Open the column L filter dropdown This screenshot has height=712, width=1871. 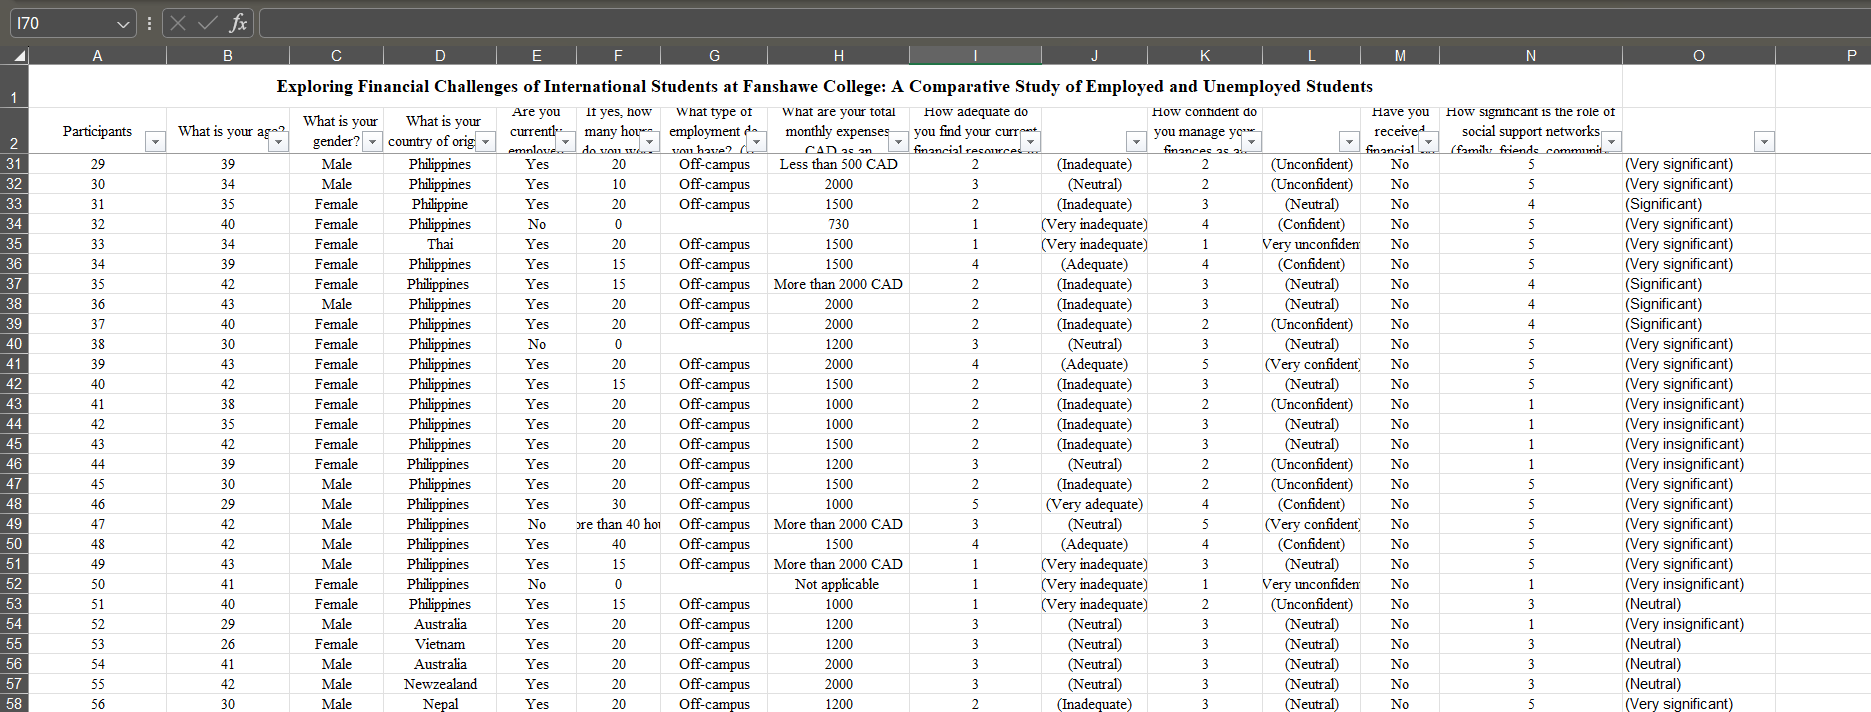[x=1349, y=142]
